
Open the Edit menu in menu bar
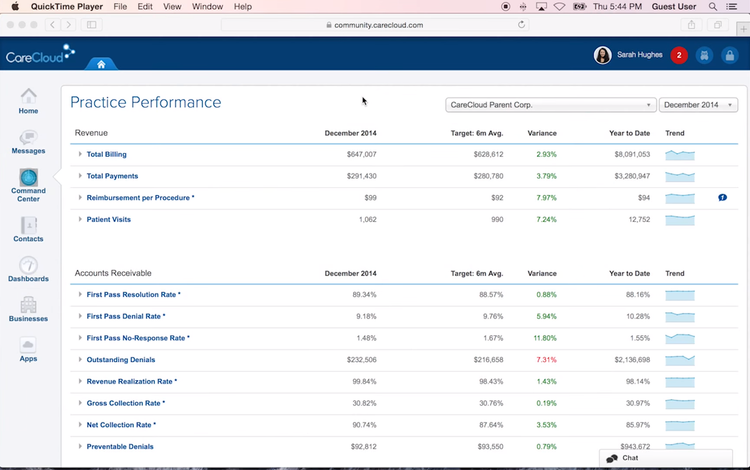click(x=145, y=7)
